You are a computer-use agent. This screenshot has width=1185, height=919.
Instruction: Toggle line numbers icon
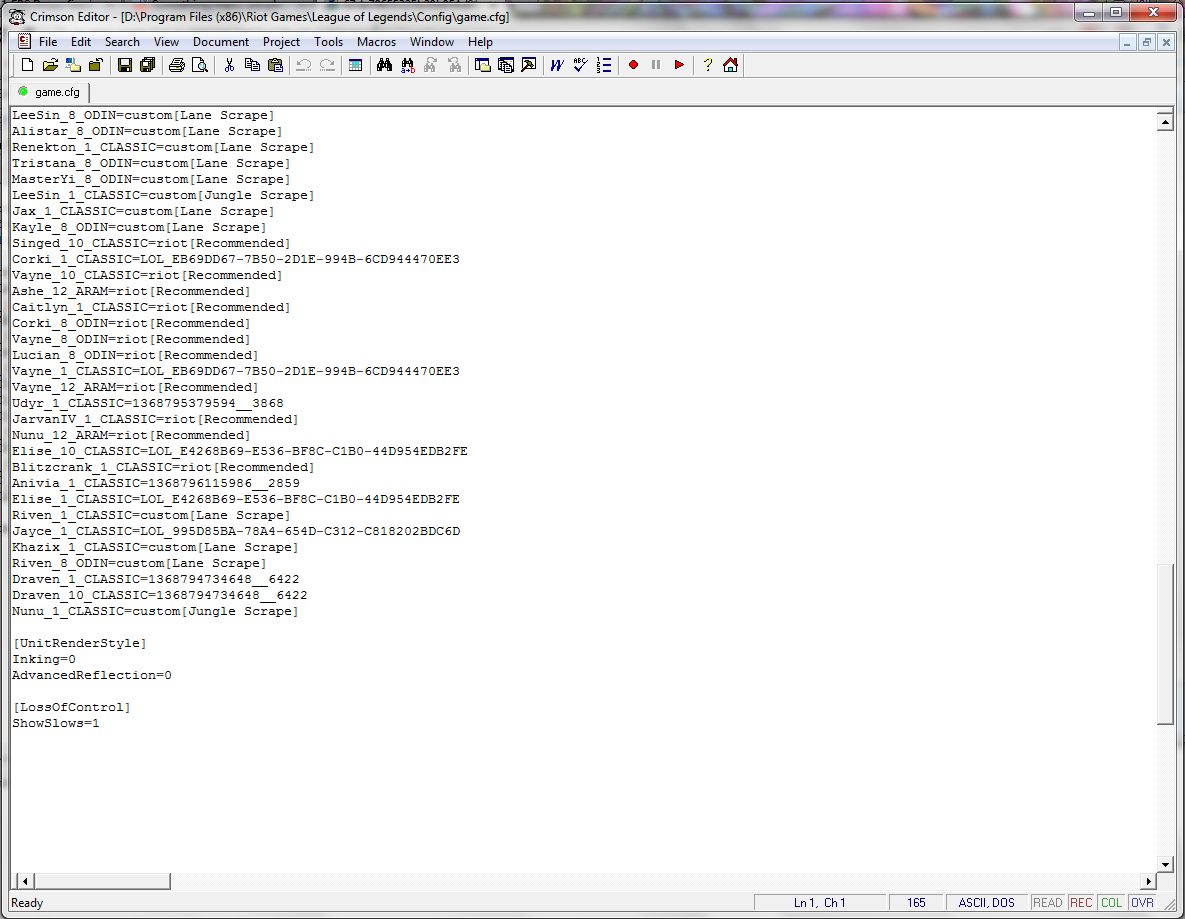pyautogui.click(x=604, y=65)
